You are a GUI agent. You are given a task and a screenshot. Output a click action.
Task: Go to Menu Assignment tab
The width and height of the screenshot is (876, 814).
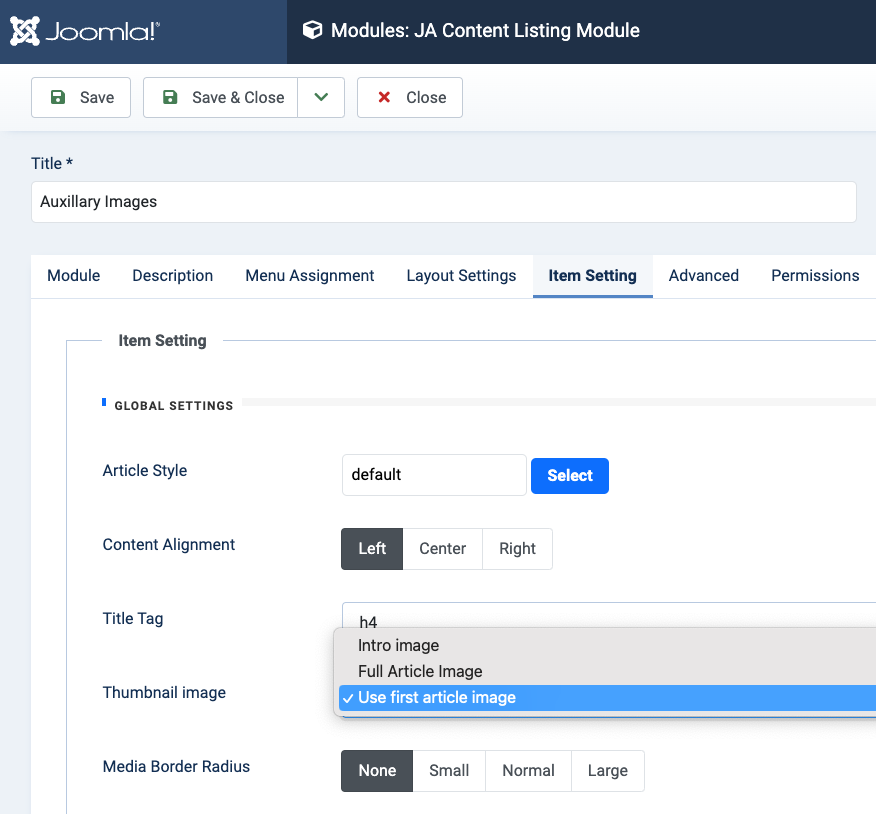[310, 275]
